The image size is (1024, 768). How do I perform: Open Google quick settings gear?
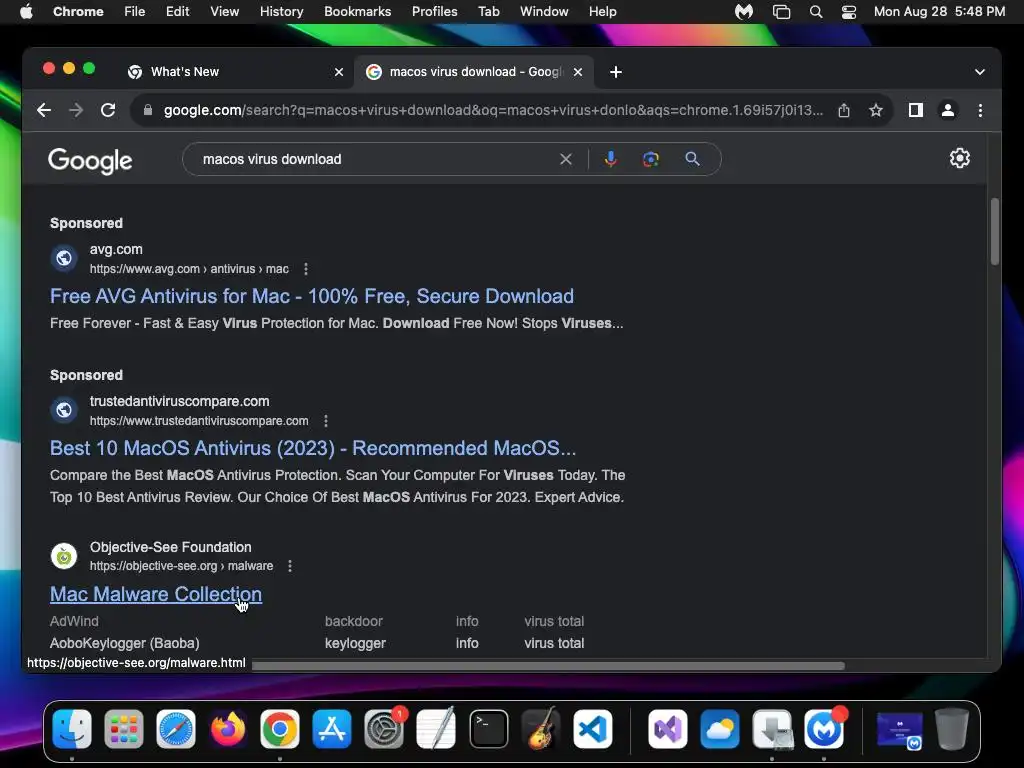[959, 158]
